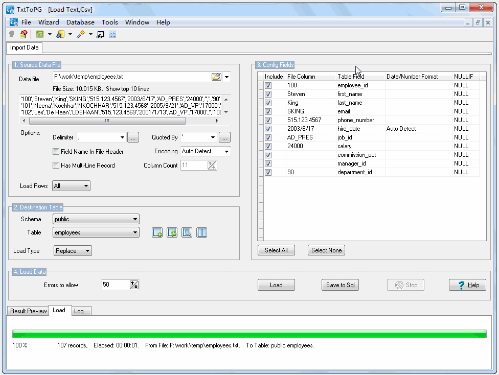Open the Encoding Auto Detect dropdown

[227, 152]
